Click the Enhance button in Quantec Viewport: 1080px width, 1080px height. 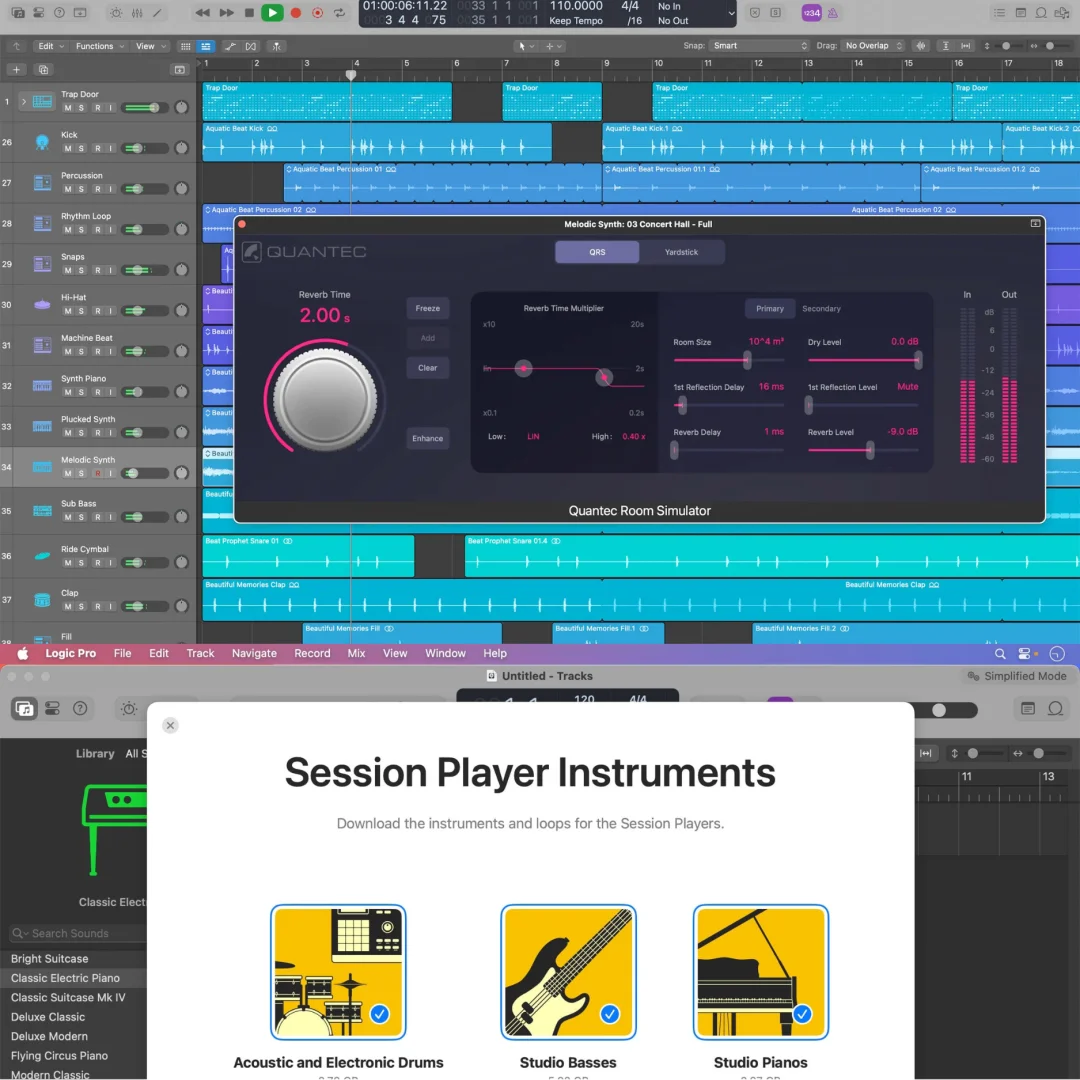coord(427,438)
